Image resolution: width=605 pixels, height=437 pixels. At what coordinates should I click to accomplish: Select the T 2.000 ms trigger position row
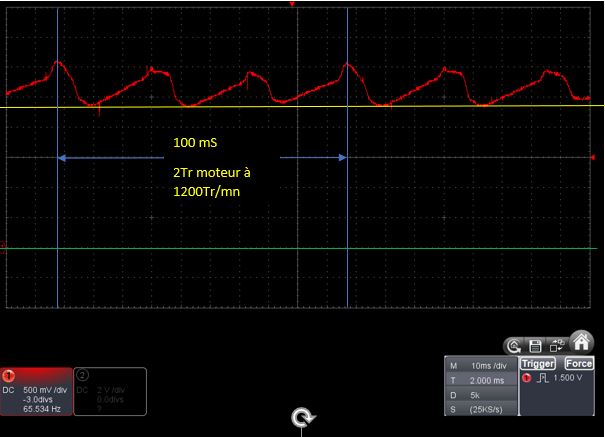click(x=481, y=380)
